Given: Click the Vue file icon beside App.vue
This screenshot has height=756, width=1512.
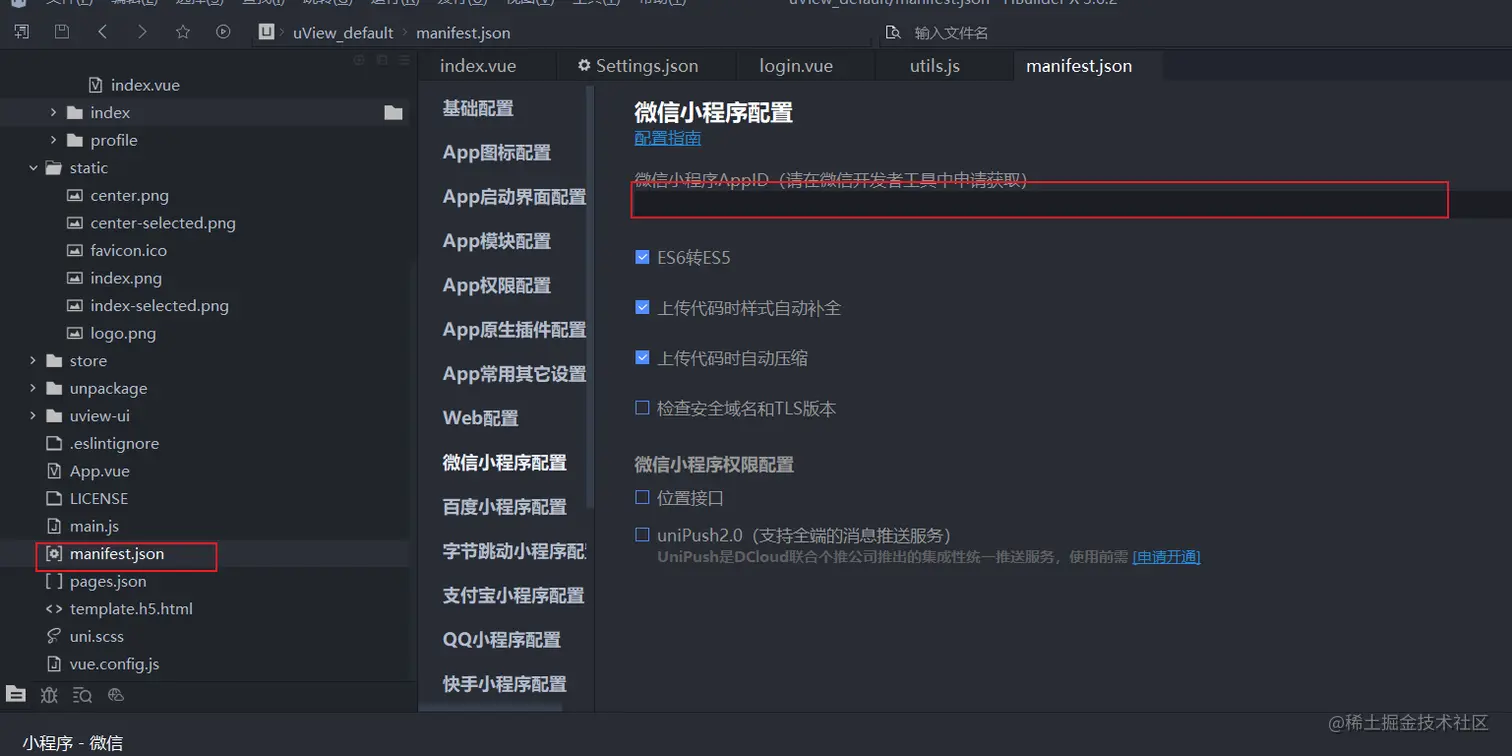Looking at the screenshot, I should pos(54,471).
